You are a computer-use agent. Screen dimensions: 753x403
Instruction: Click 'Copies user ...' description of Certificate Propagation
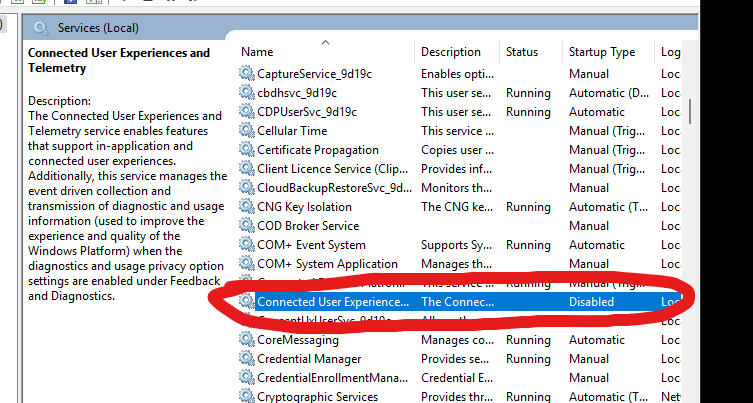coord(457,150)
